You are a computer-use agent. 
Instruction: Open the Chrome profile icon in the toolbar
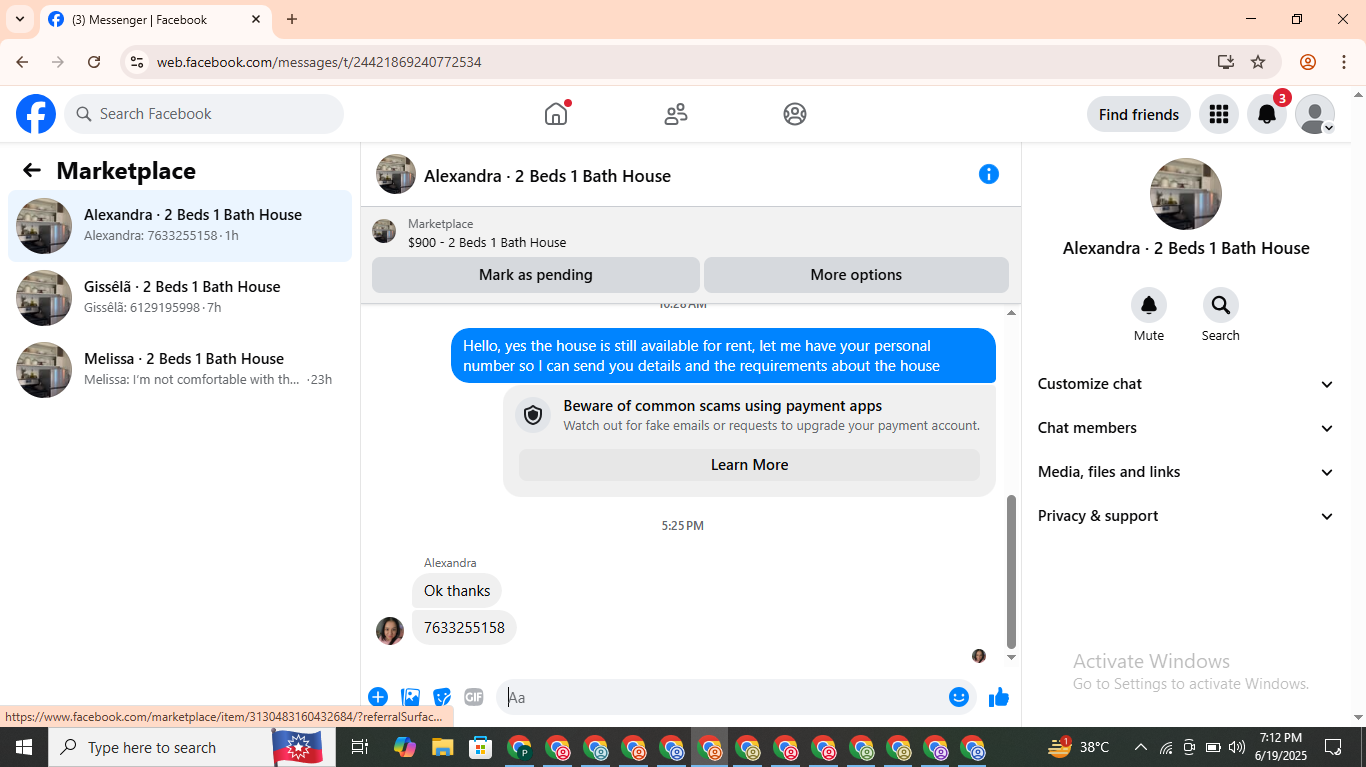1308,62
